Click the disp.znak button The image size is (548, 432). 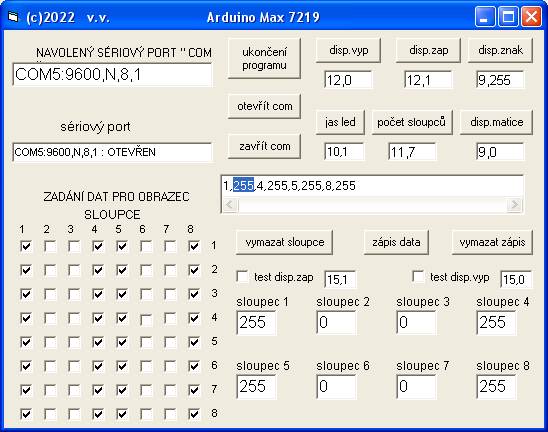[x=500, y=50]
